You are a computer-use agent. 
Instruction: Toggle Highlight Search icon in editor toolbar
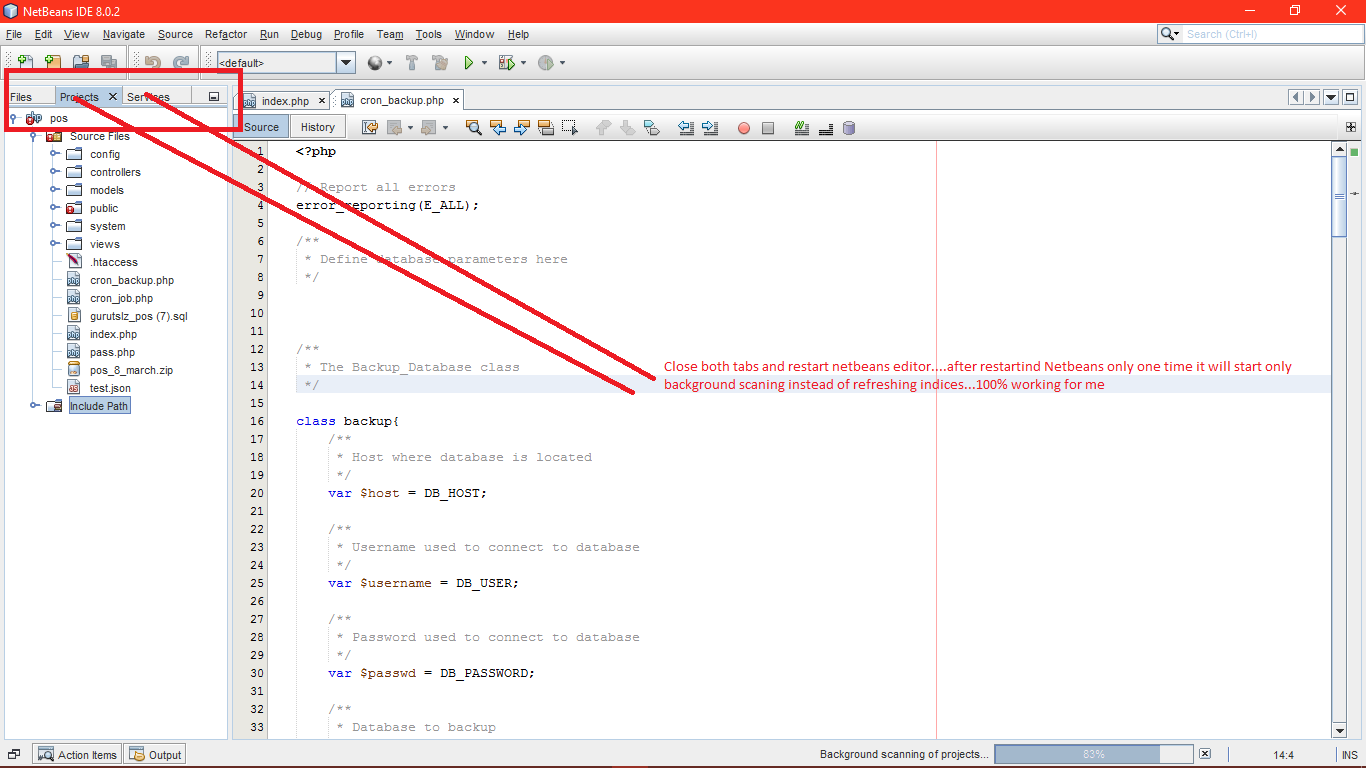pos(546,127)
